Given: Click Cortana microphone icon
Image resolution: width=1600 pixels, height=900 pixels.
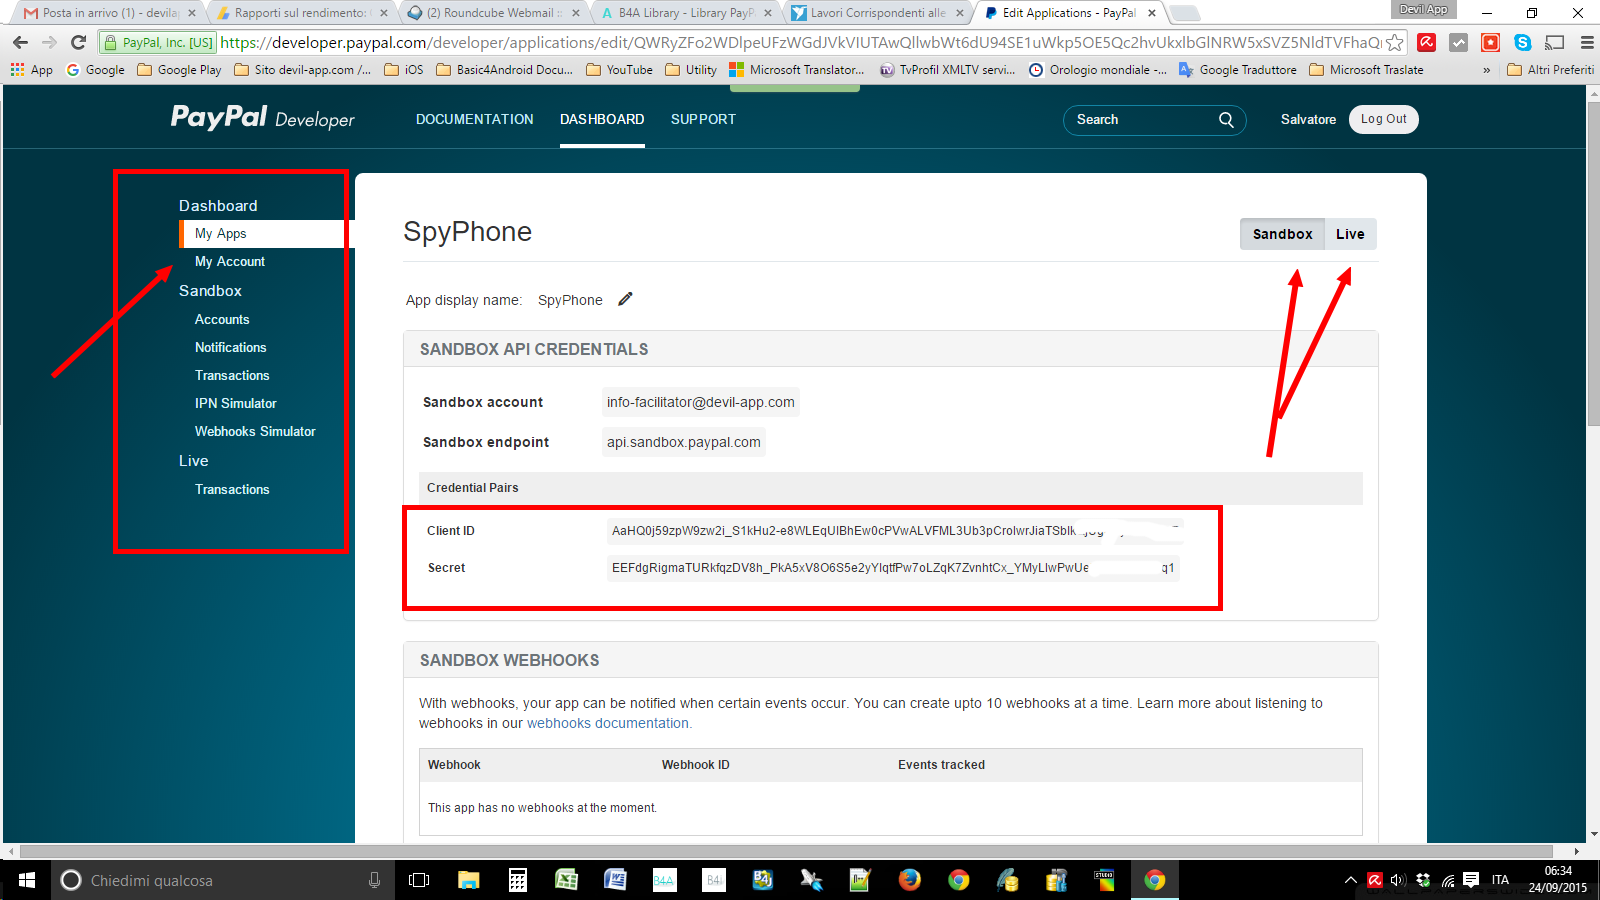Looking at the screenshot, I should [374, 880].
